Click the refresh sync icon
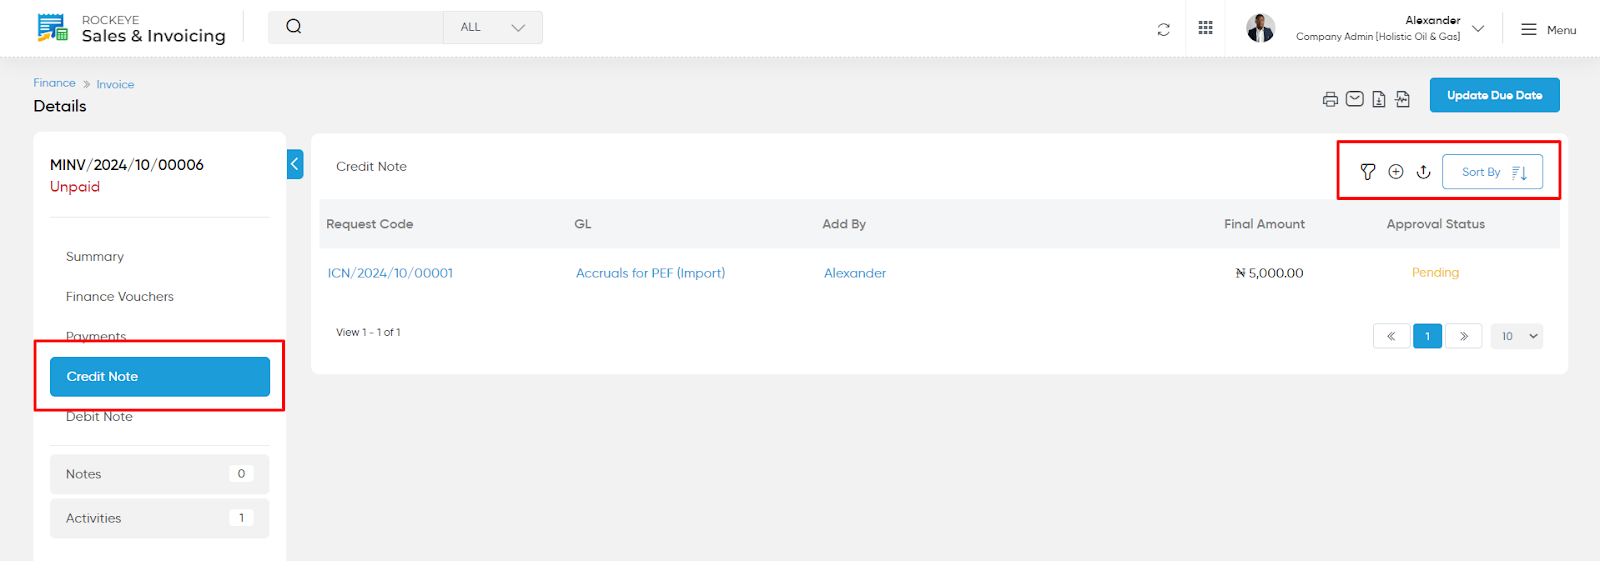Screen dimensions: 1600x561 tap(1163, 29)
